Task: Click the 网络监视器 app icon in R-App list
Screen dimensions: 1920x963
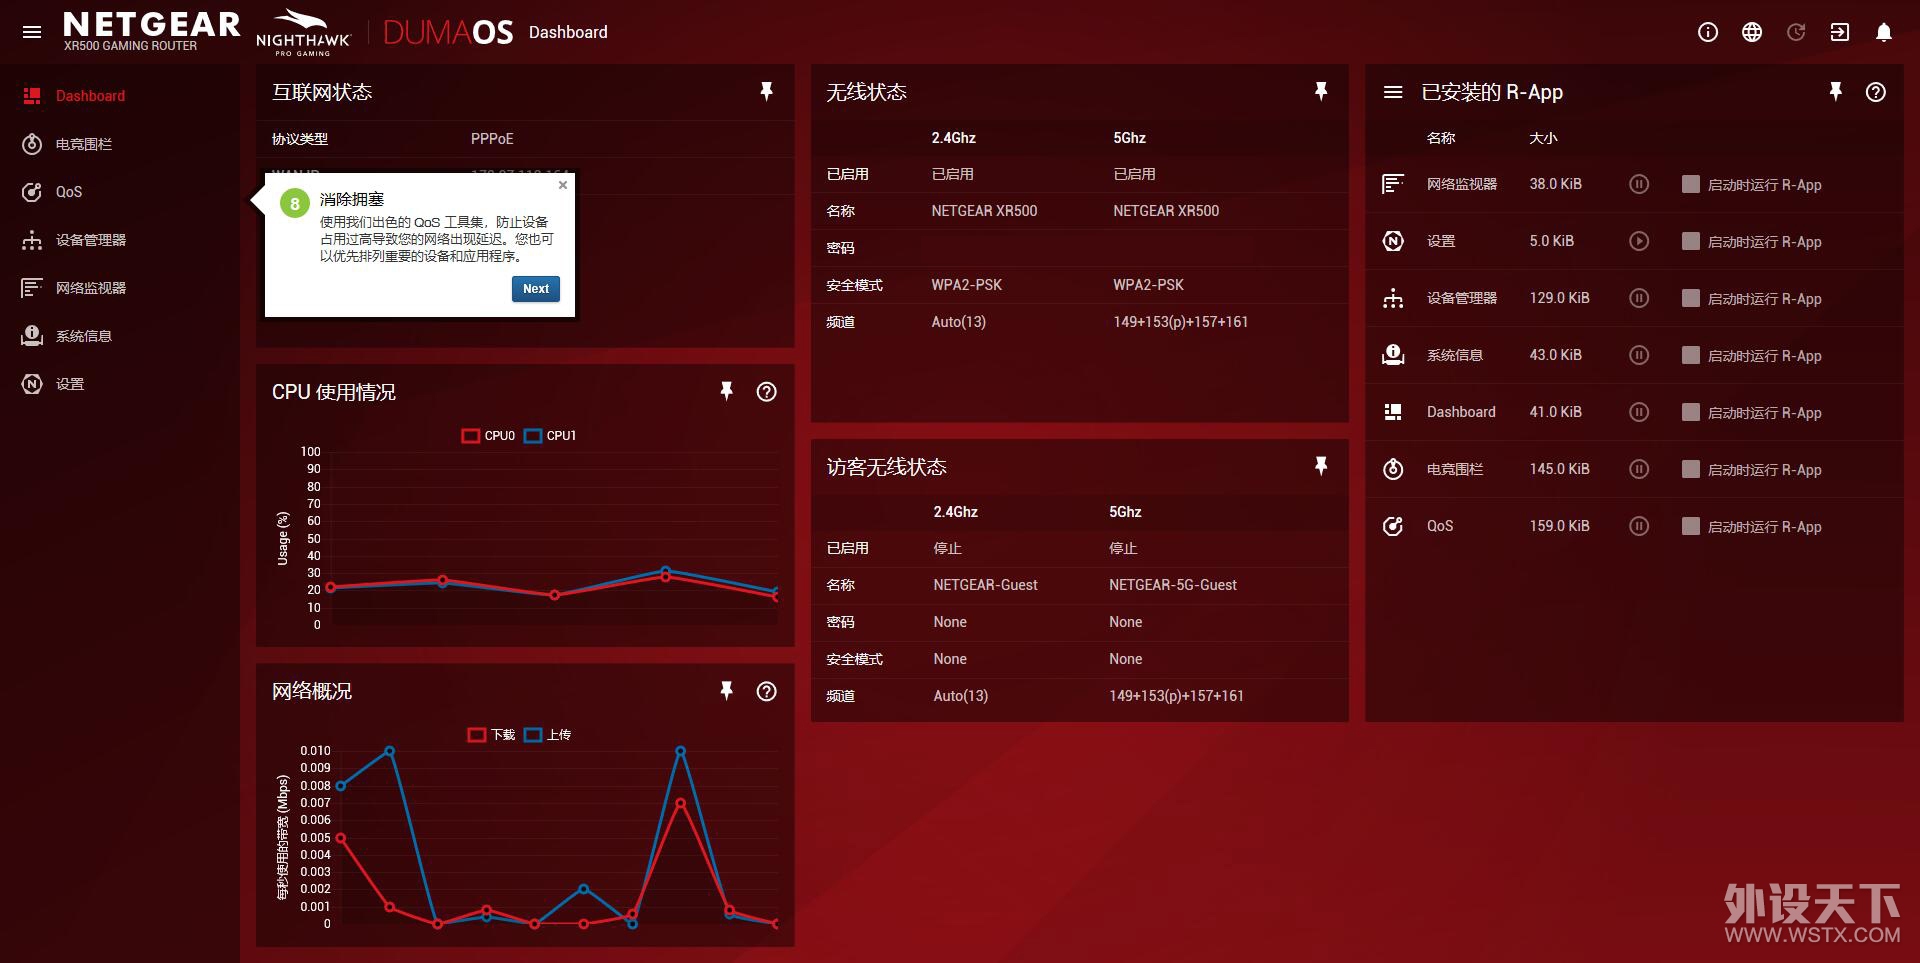Action: pyautogui.click(x=1393, y=184)
